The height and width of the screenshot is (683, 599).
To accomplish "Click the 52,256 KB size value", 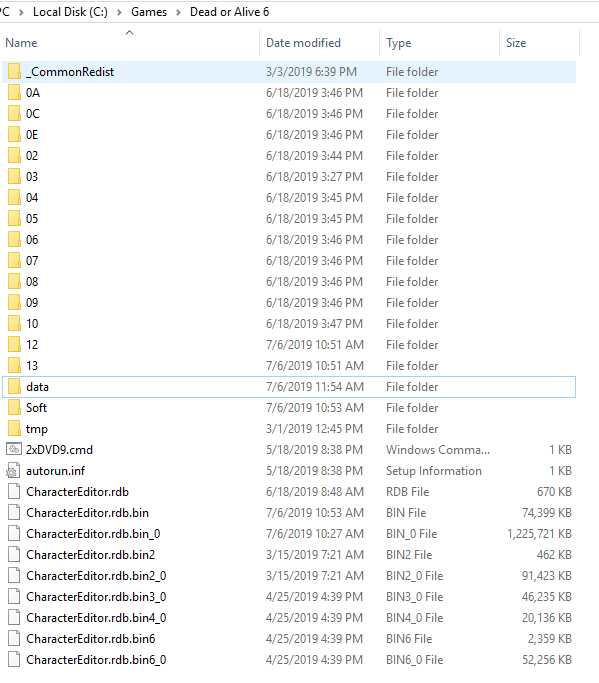I will [547, 659].
